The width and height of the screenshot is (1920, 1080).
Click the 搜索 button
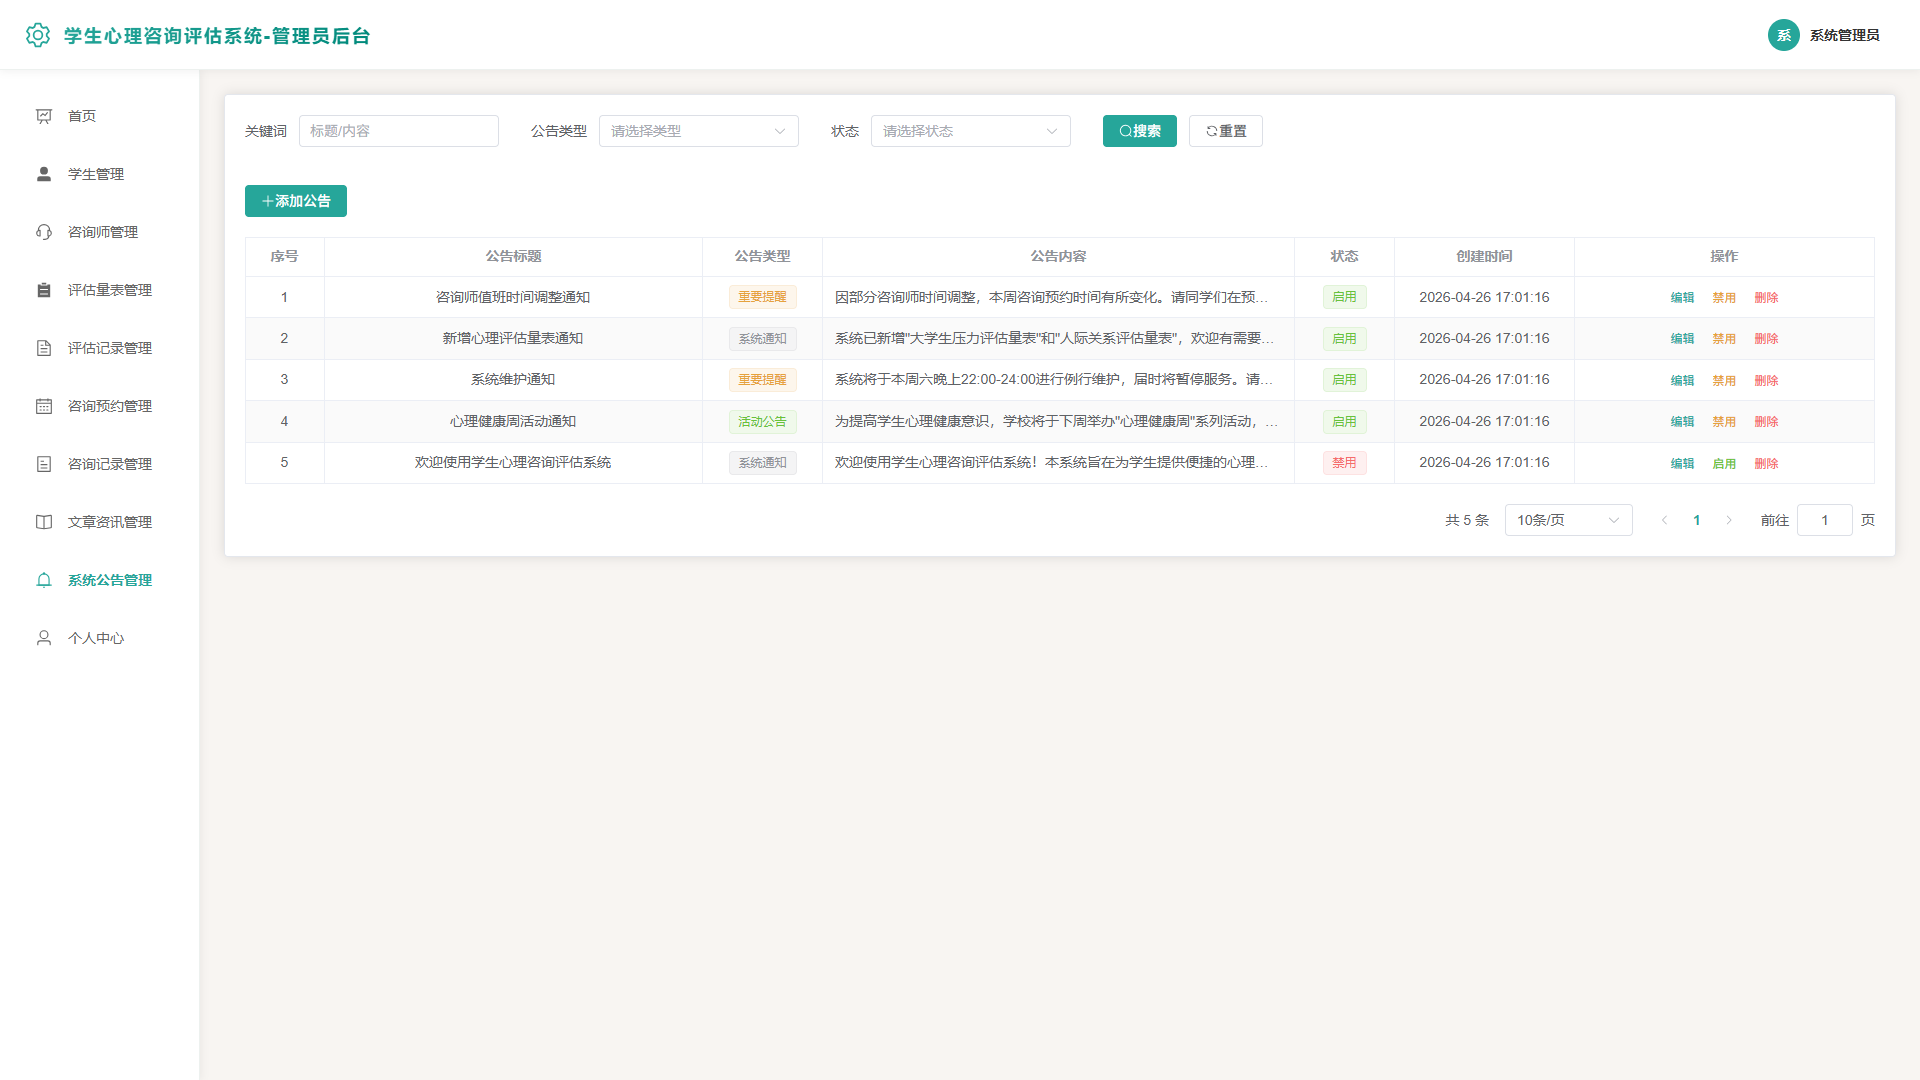1140,131
